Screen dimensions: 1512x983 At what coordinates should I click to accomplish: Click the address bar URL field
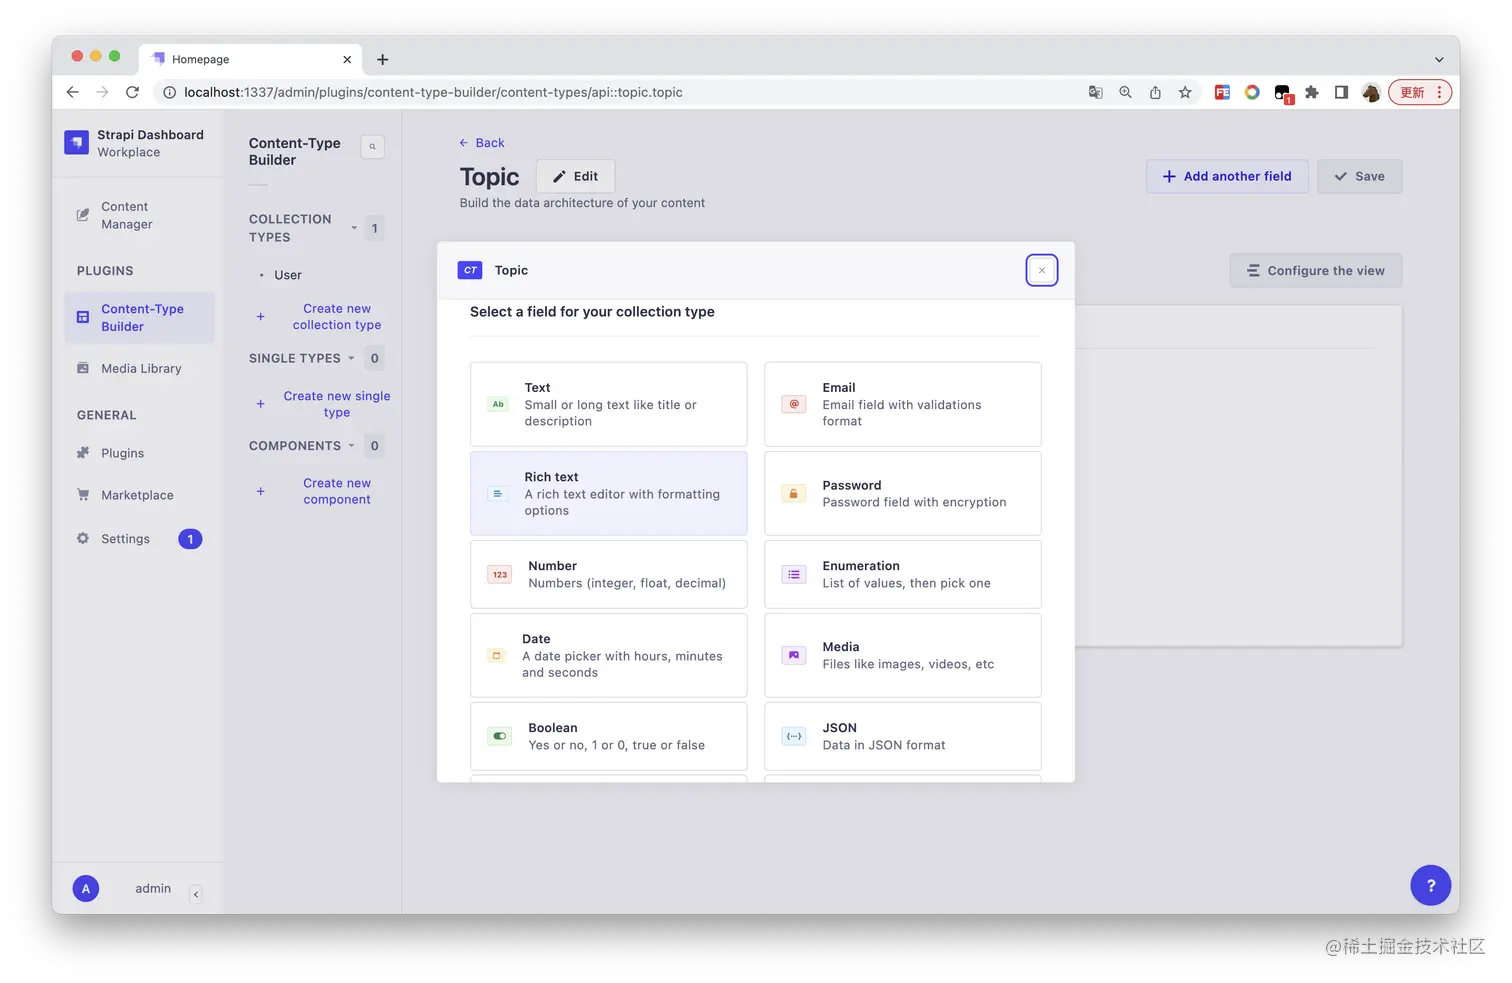(x=620, y=92)
